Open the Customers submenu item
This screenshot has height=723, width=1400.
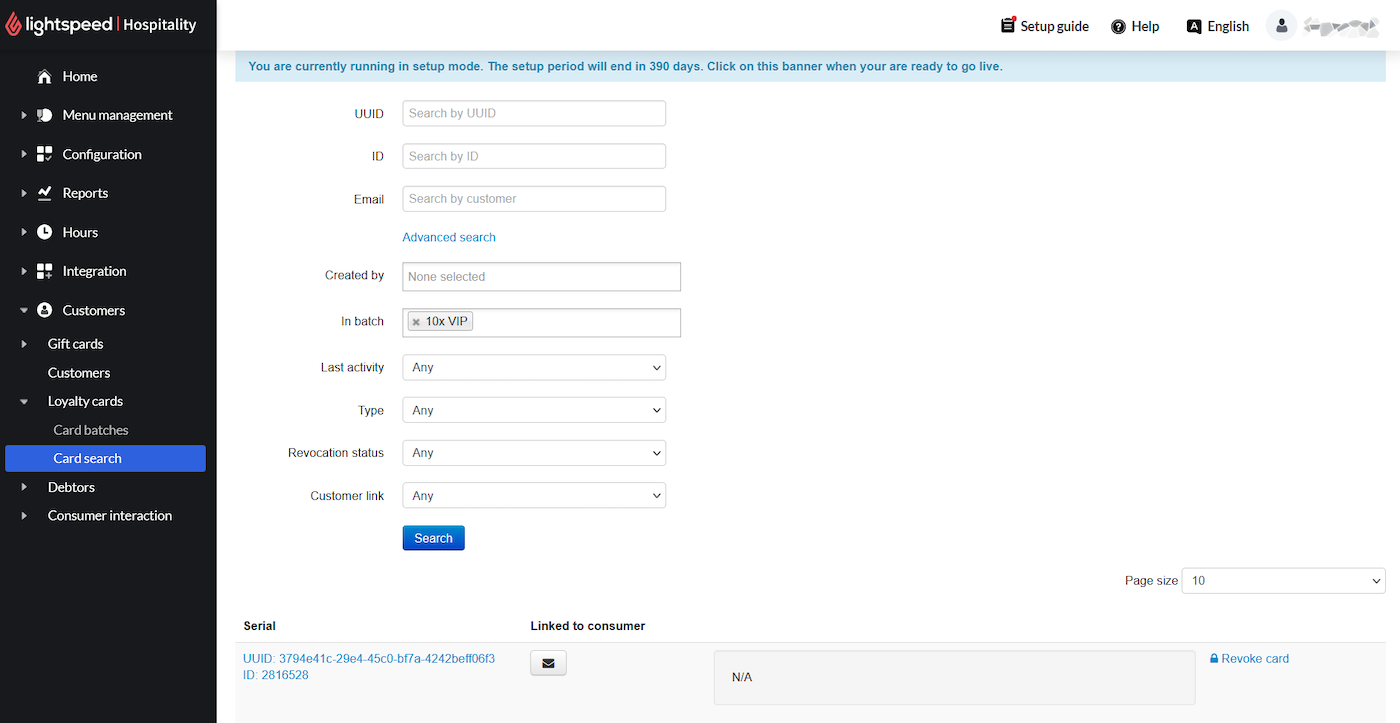79,372
